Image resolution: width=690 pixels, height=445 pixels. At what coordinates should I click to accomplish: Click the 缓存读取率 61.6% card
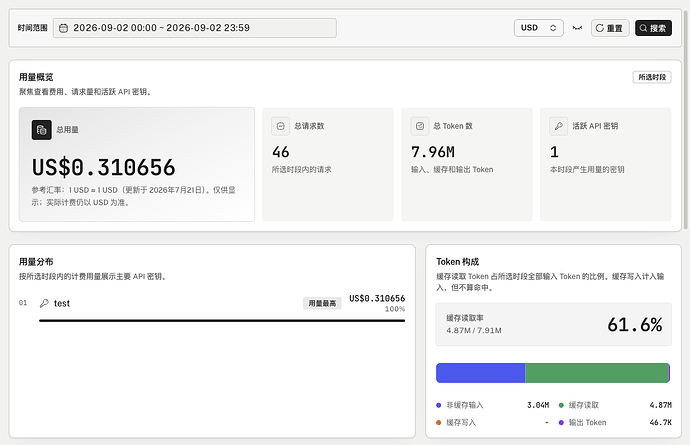[554, 324]
